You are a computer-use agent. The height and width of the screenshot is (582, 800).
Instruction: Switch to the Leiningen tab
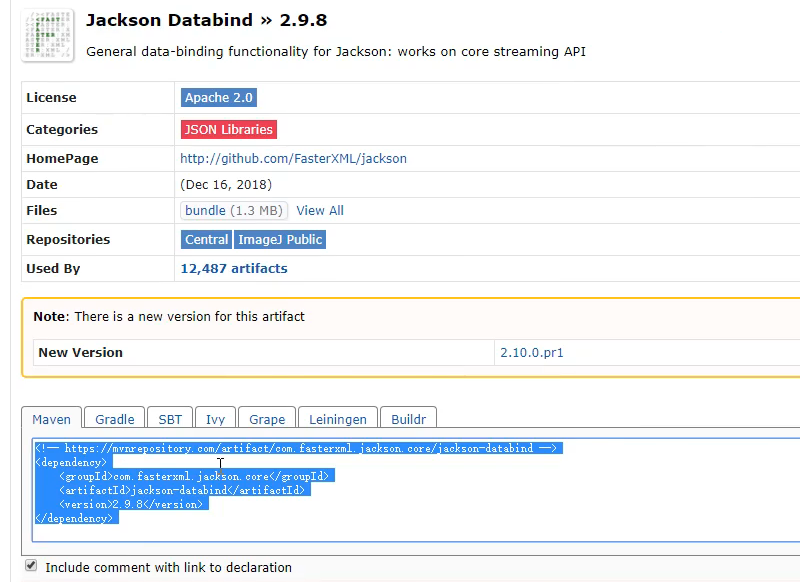pyautogui.click(x=338, y=419)
